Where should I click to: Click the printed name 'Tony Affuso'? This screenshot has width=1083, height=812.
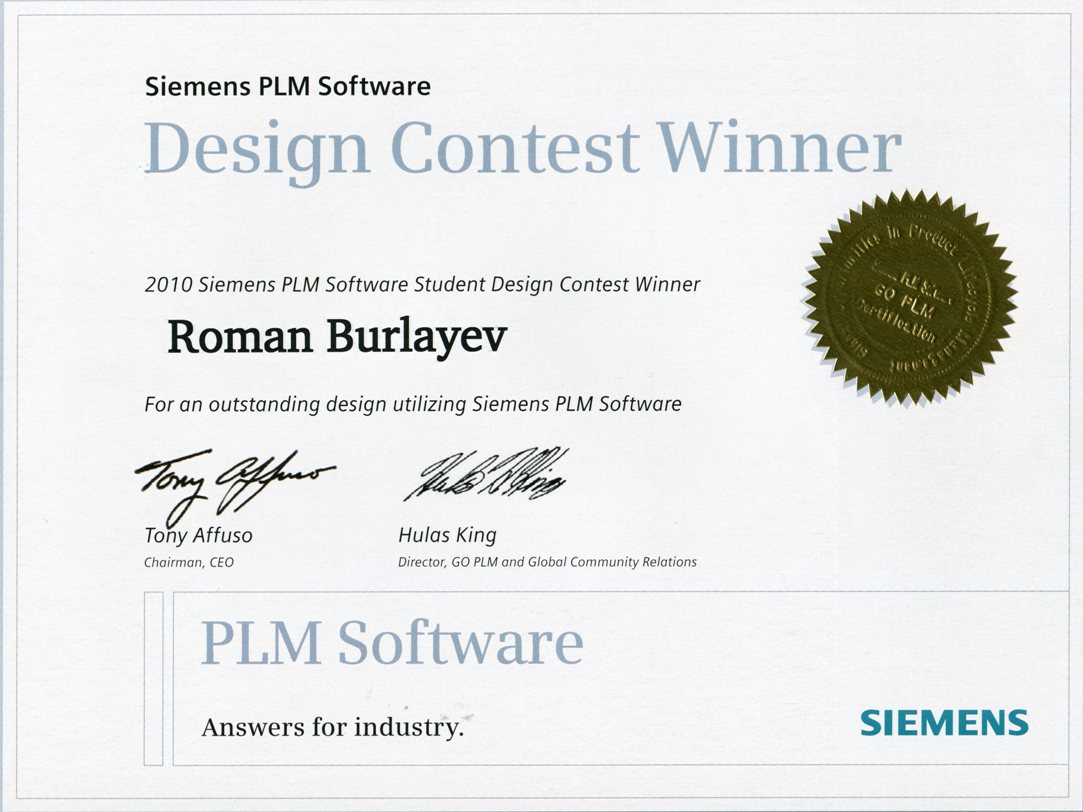point(198,535)
